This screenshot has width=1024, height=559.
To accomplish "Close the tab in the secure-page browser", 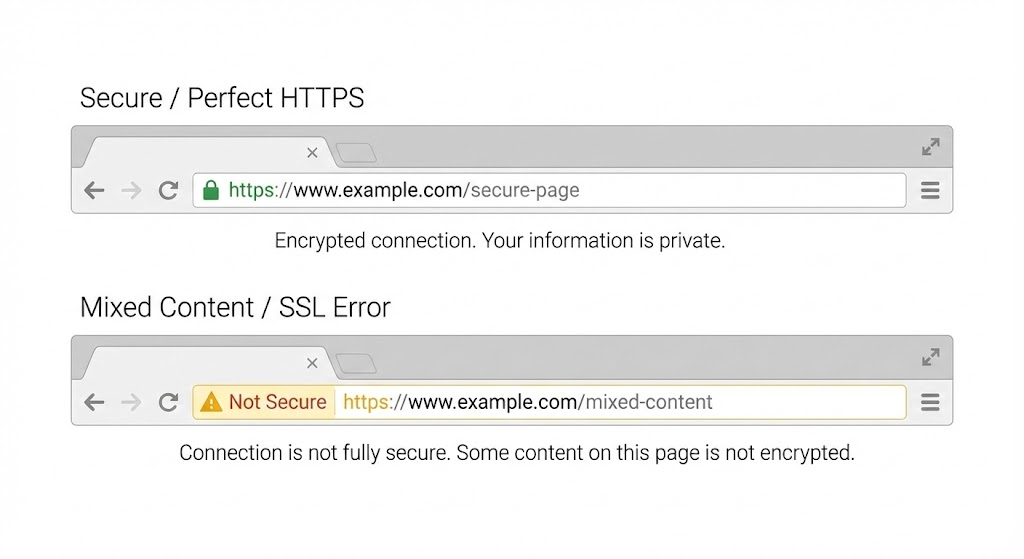I will coord(312,153).
